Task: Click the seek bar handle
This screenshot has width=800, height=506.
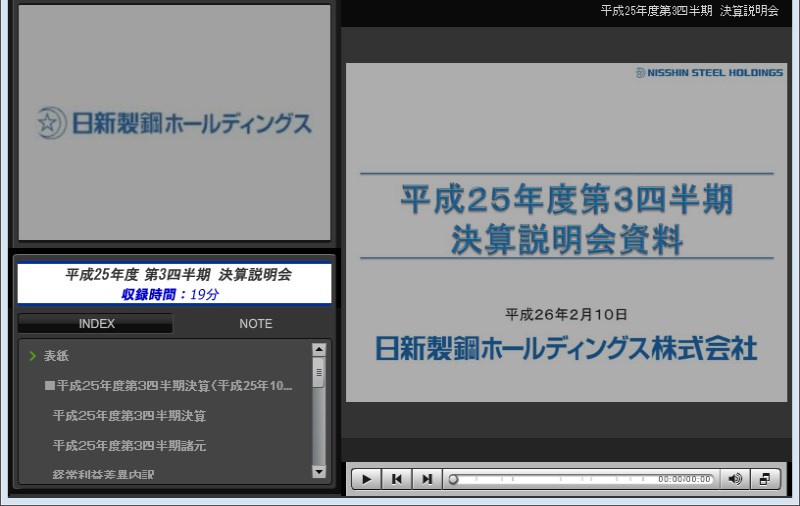Action: click(x=453, y=479)
